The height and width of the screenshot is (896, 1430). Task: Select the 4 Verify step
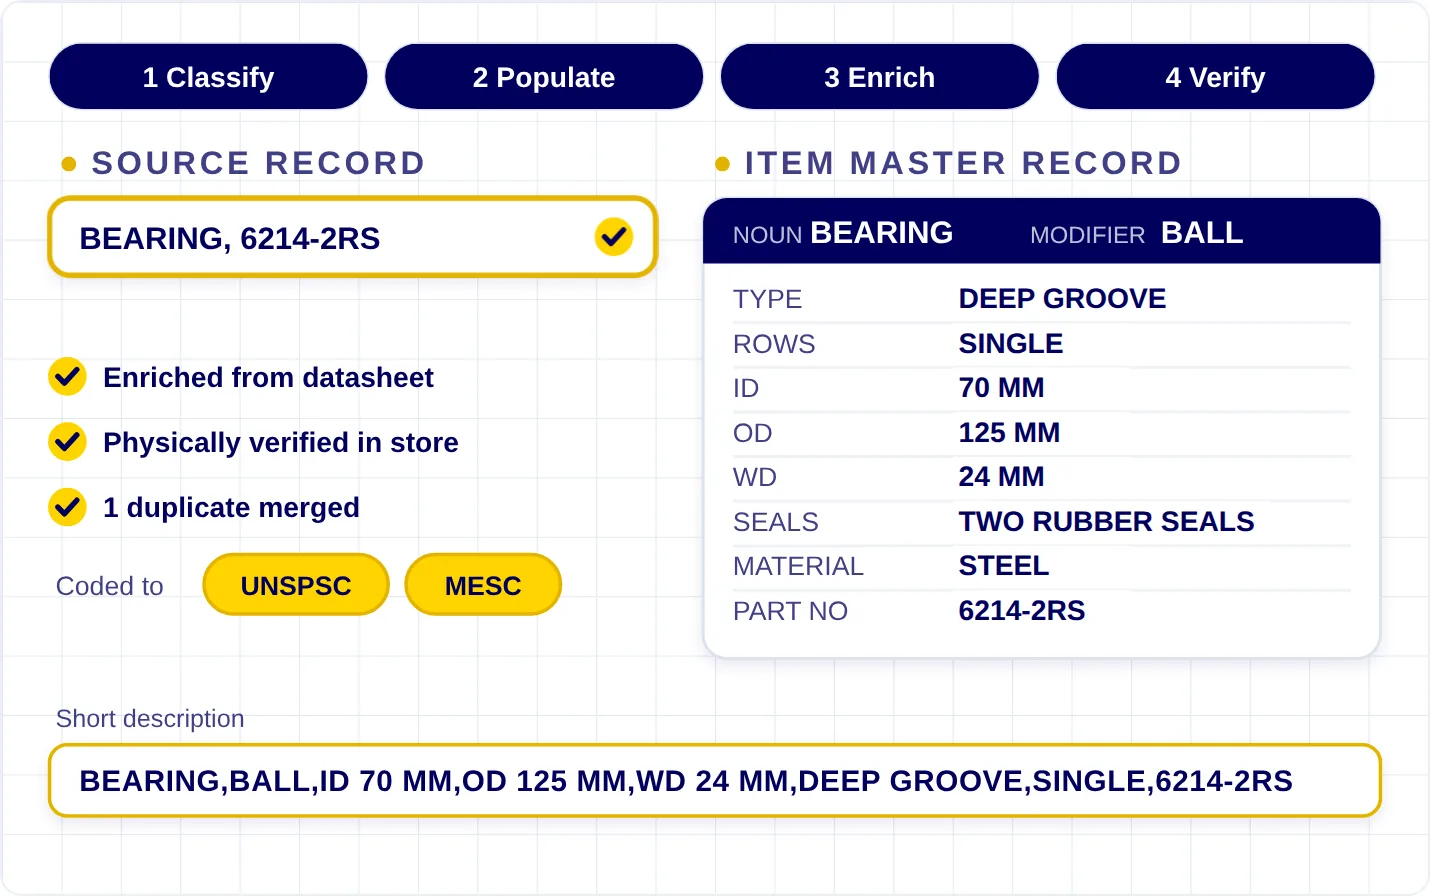pos(1215,77)
